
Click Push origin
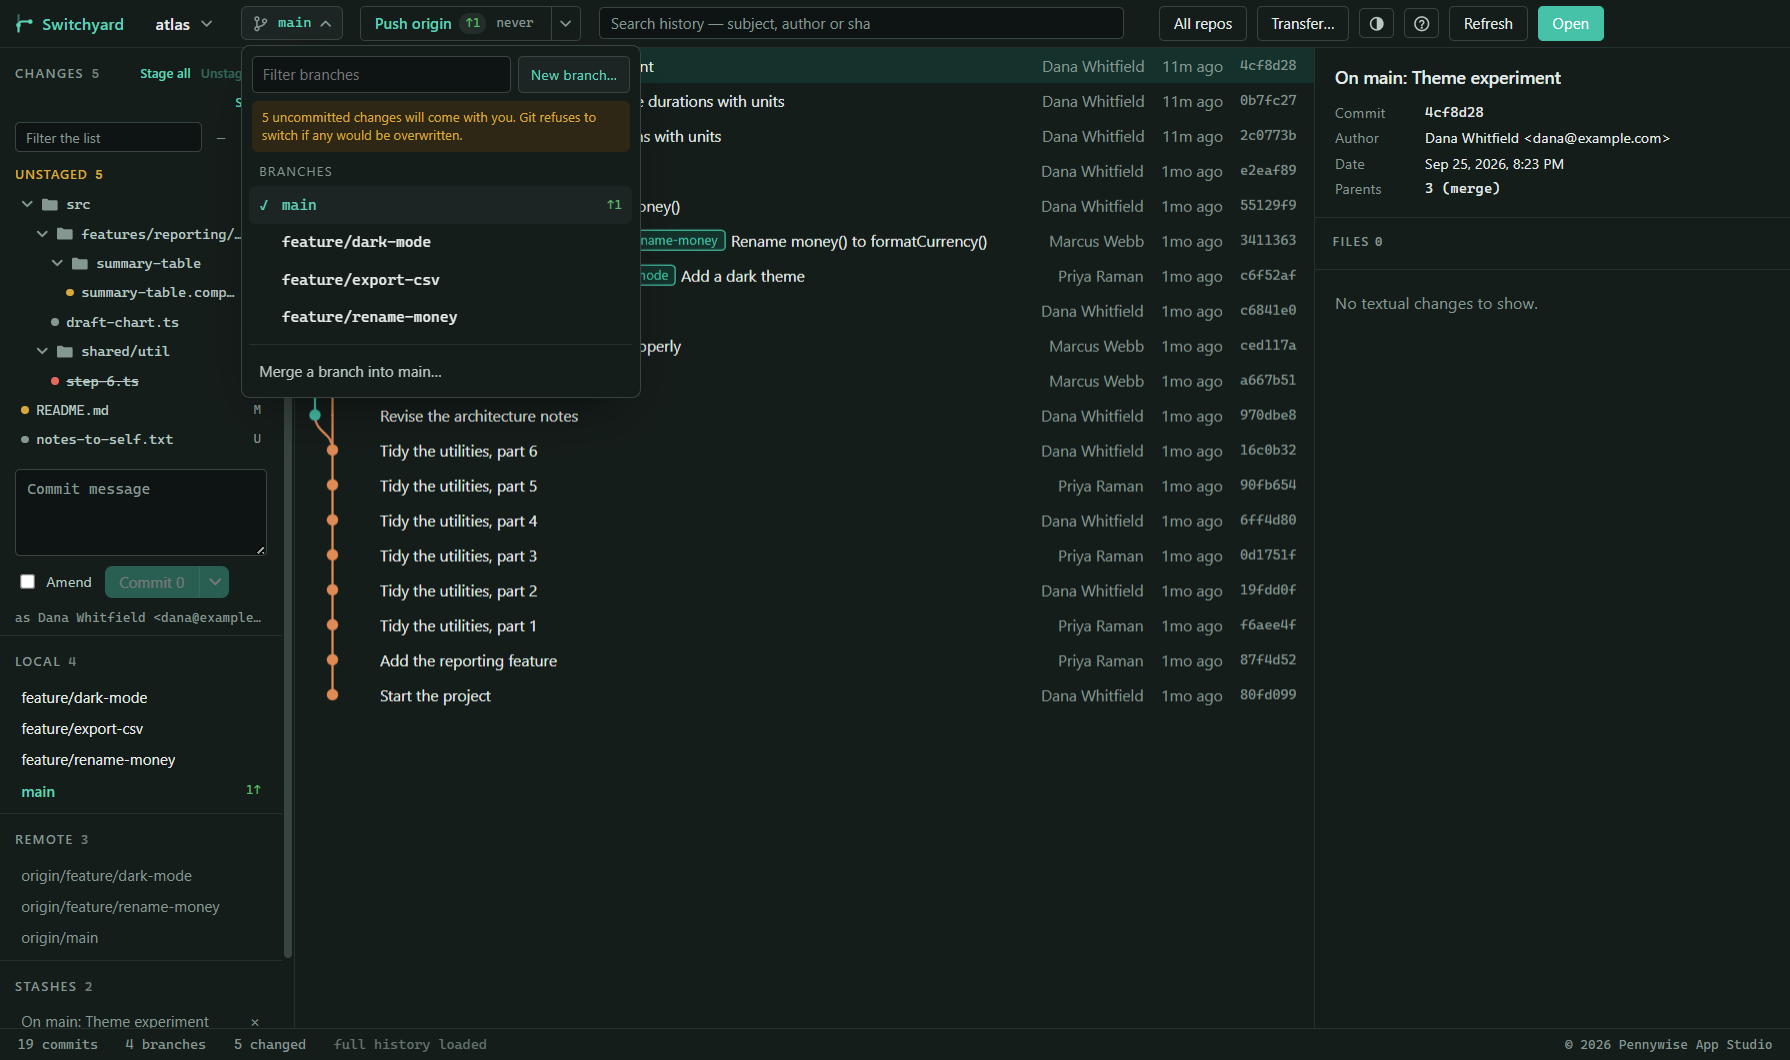456,23
